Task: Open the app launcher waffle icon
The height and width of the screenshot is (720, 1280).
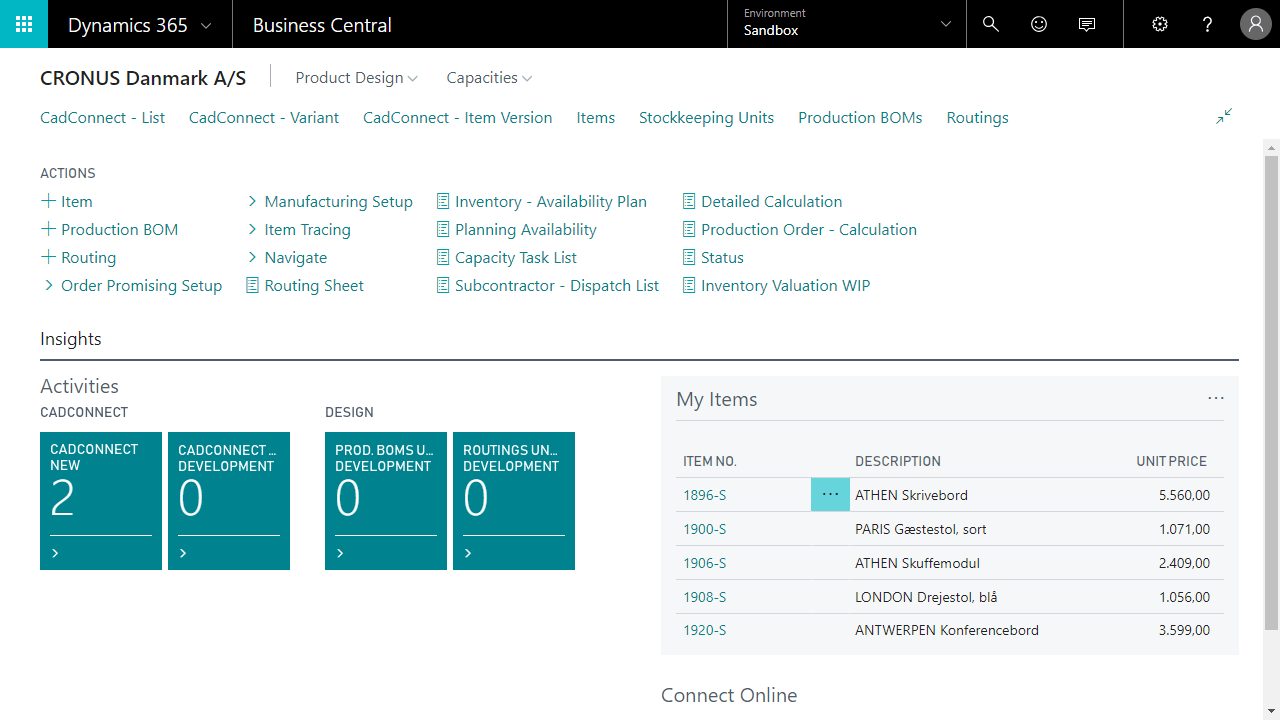Action: [24, 24]
